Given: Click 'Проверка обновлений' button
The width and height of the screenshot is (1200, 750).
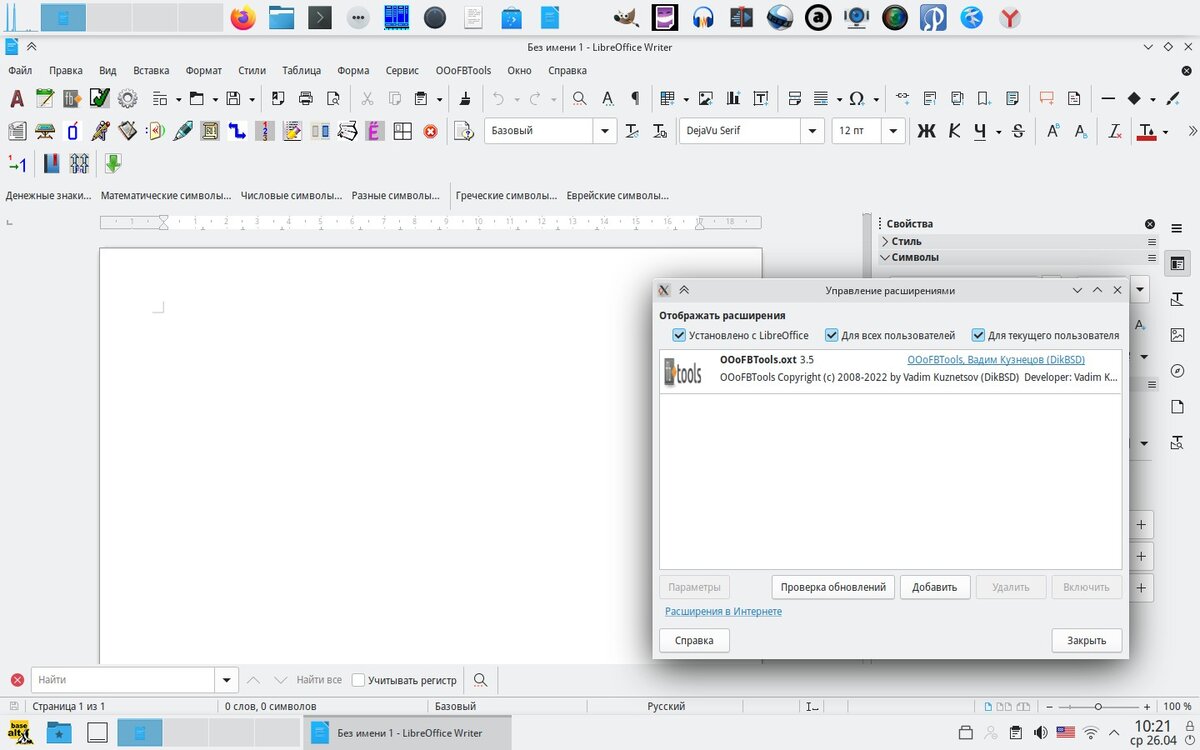Looking at the screenshot, I should pos(833,587).
